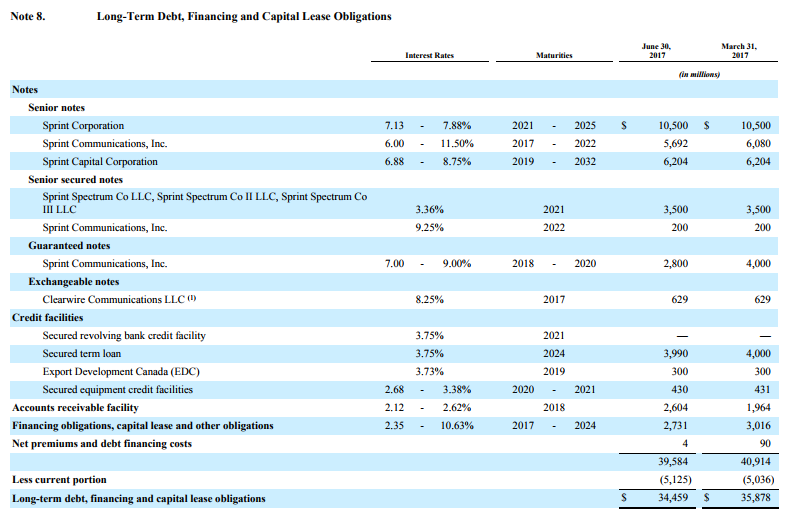
Task: Click the '7.88%' rate for Sprint Corporation
Action: pos(457,125)
